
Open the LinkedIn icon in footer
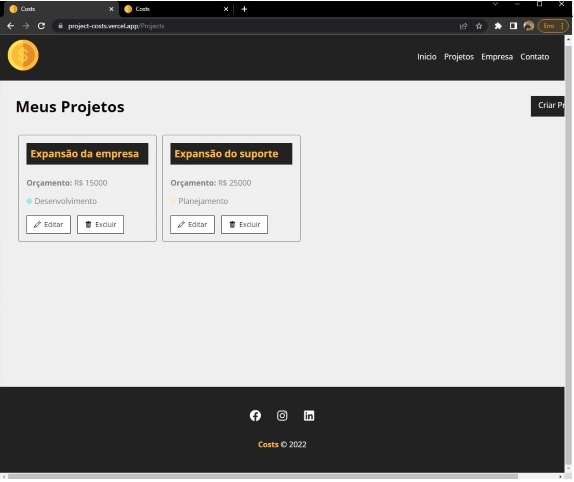[x=309, y=416]
